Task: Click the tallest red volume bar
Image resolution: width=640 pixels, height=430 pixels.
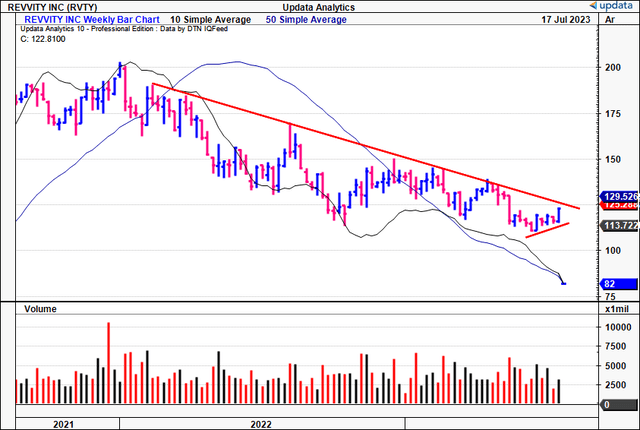Action: [x=109, y=363]
